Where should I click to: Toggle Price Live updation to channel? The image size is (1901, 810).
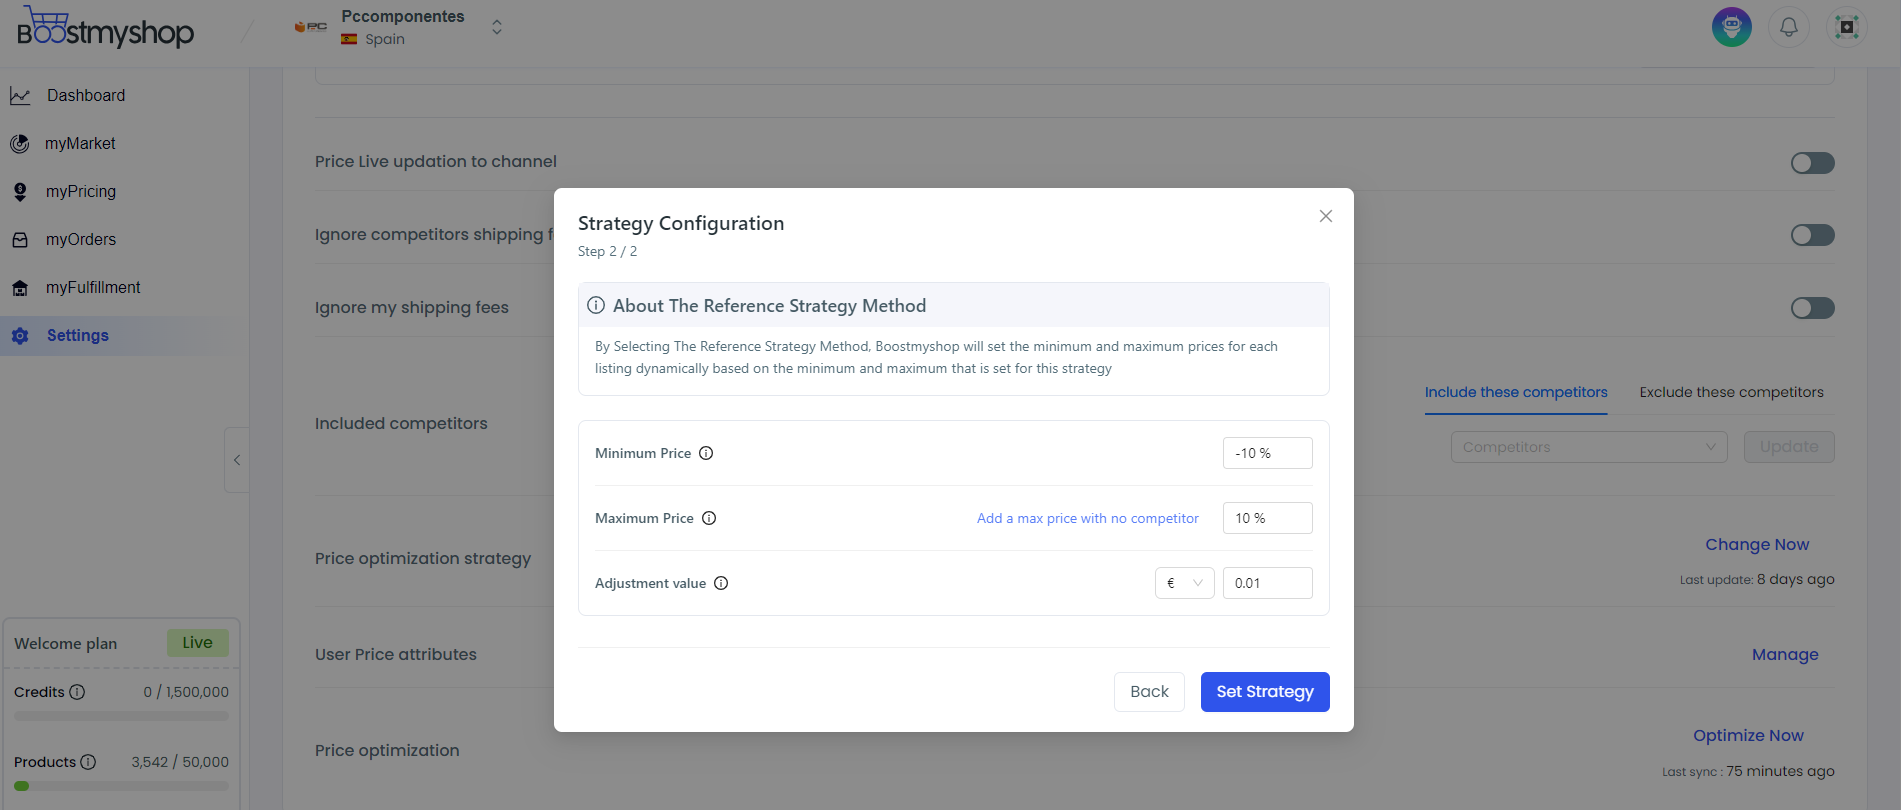click(x=1812, y=163)
